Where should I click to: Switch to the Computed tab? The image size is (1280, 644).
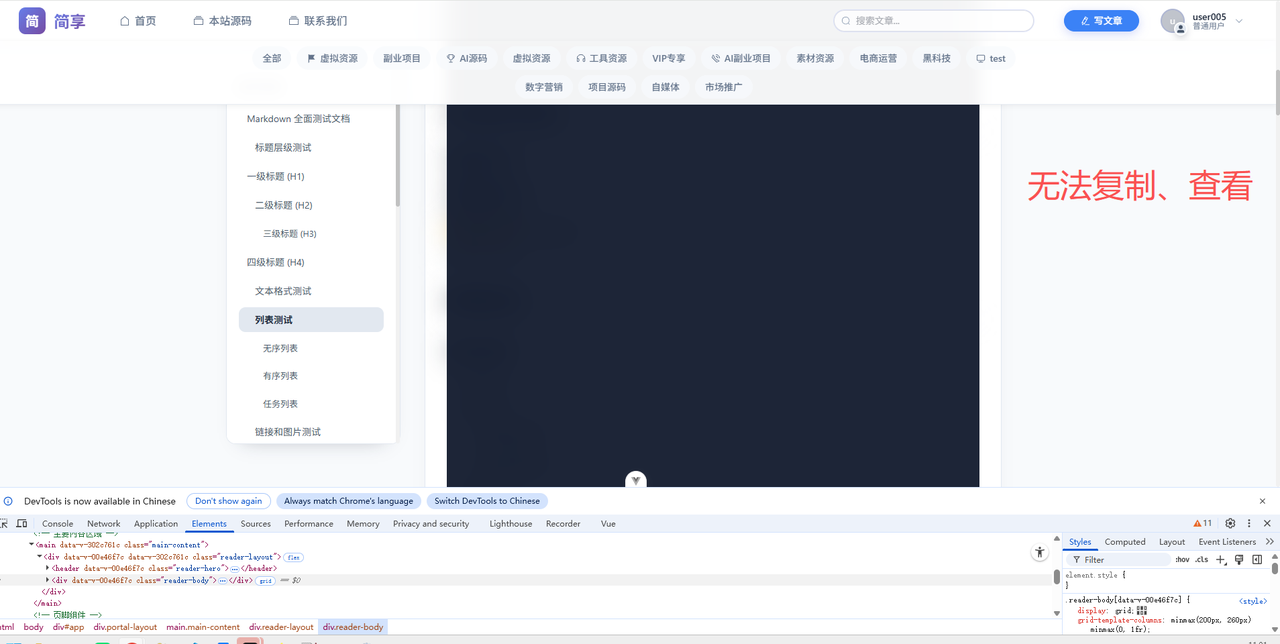point(1125,541)
